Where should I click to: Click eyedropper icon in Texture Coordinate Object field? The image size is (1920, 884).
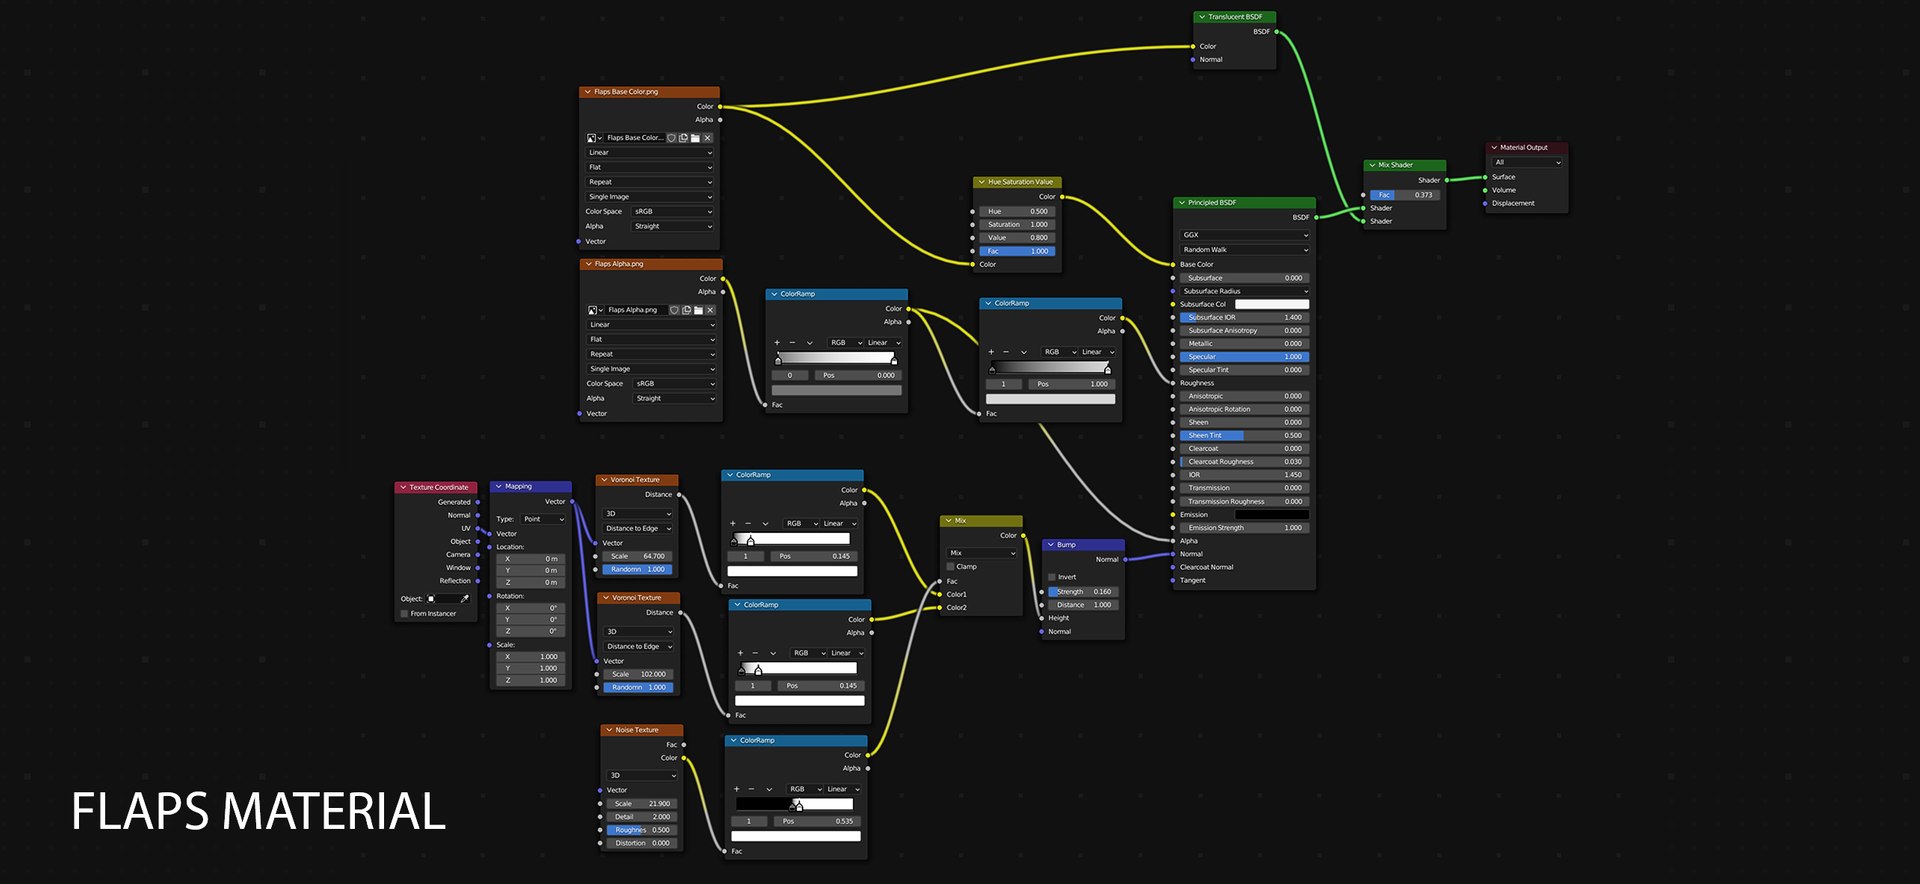pyautogui.click(x=465, y=599)
